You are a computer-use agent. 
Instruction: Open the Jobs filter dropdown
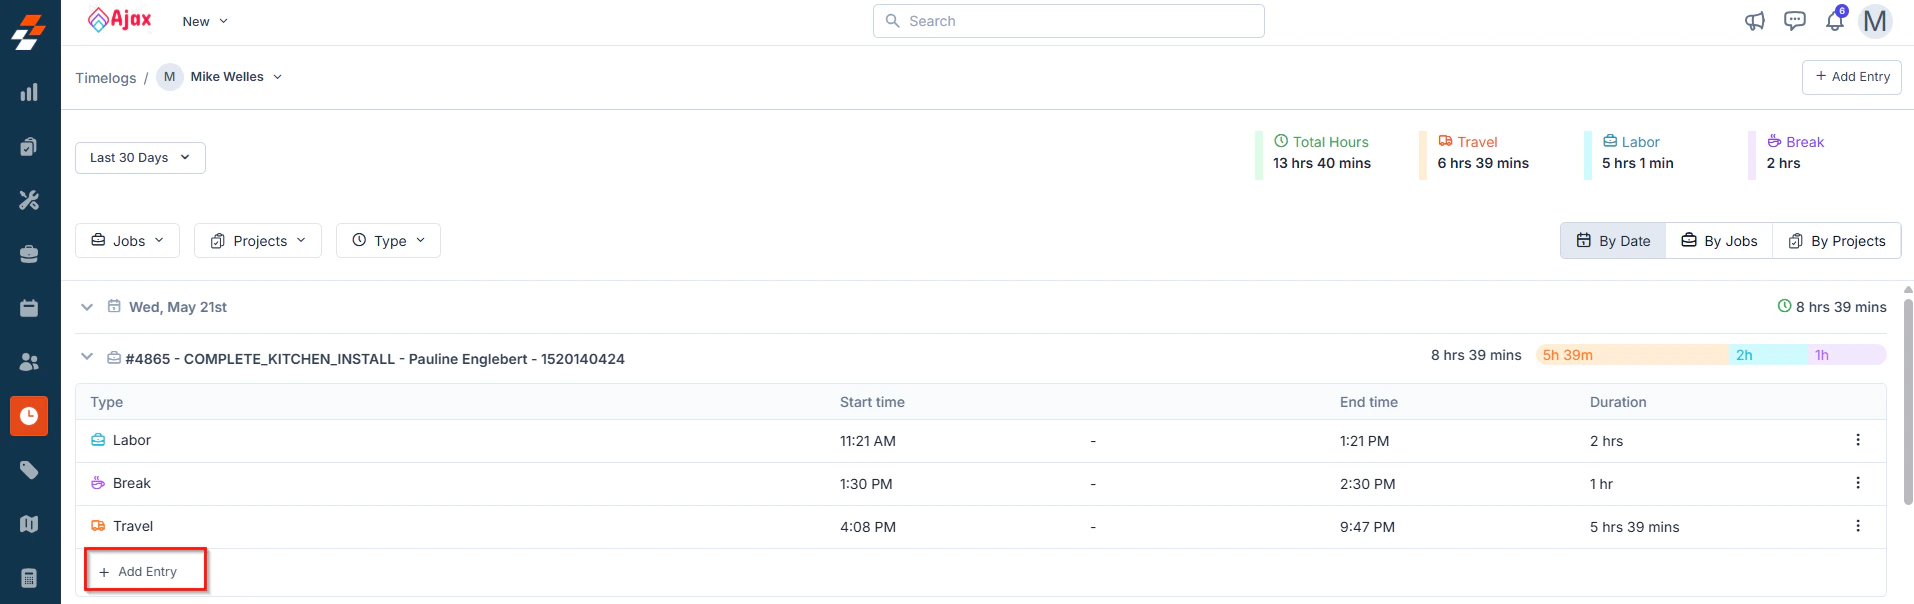127,241
